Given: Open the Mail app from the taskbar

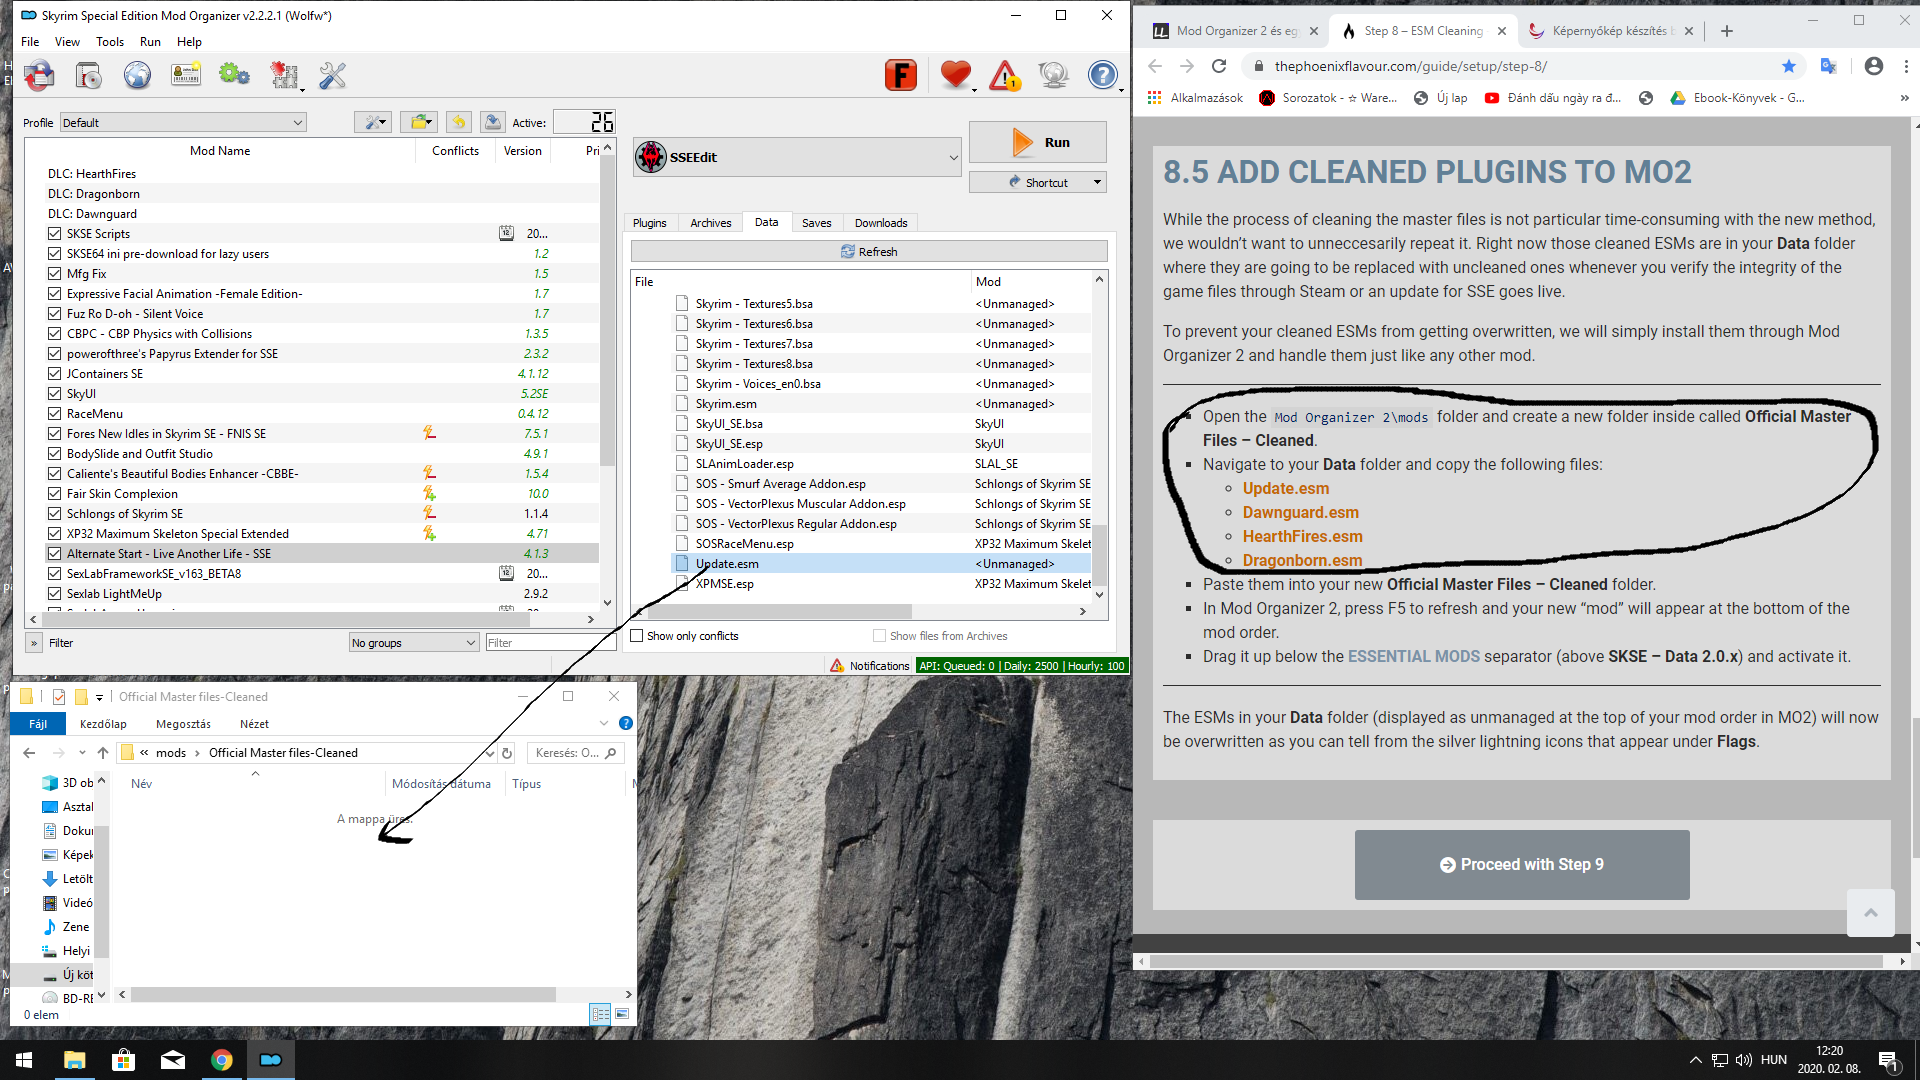Looking at the screenshot, I should click(173, 1060).
